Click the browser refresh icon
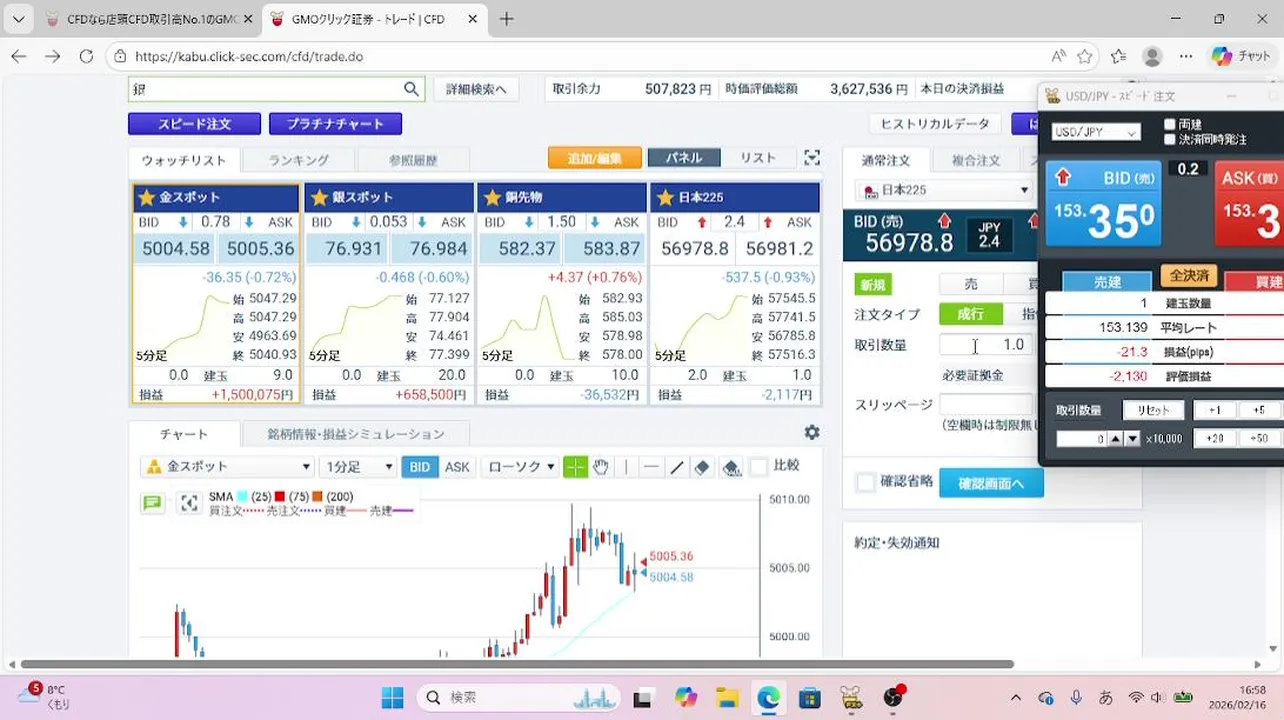The width and height of the screenshot is (1284, 720). [x=86, y=56]
